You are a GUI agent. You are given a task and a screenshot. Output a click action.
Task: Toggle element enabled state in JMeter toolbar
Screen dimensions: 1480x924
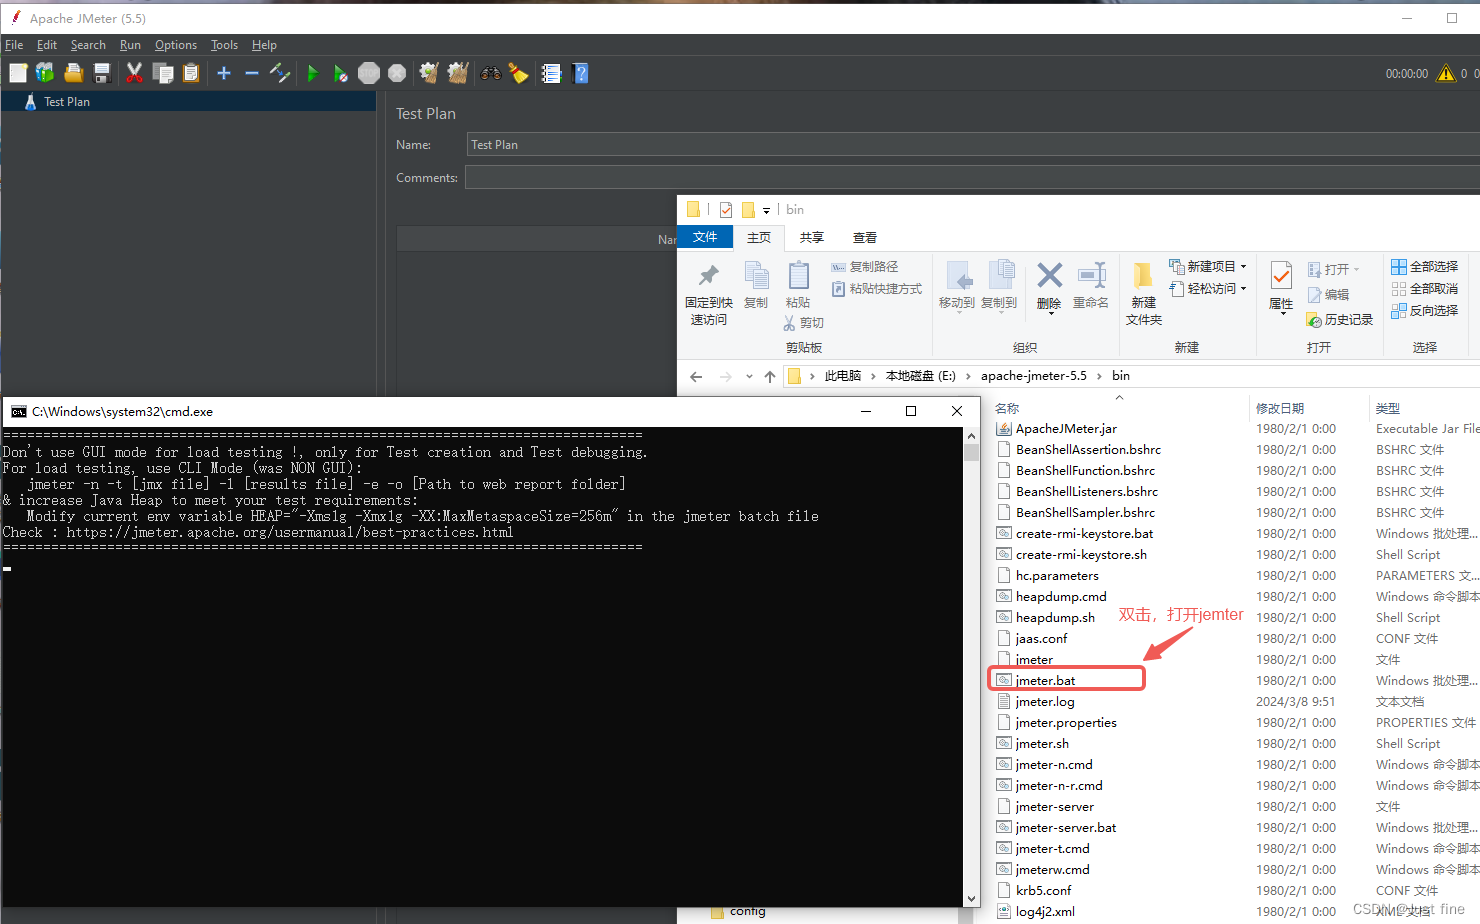point(280,73)
